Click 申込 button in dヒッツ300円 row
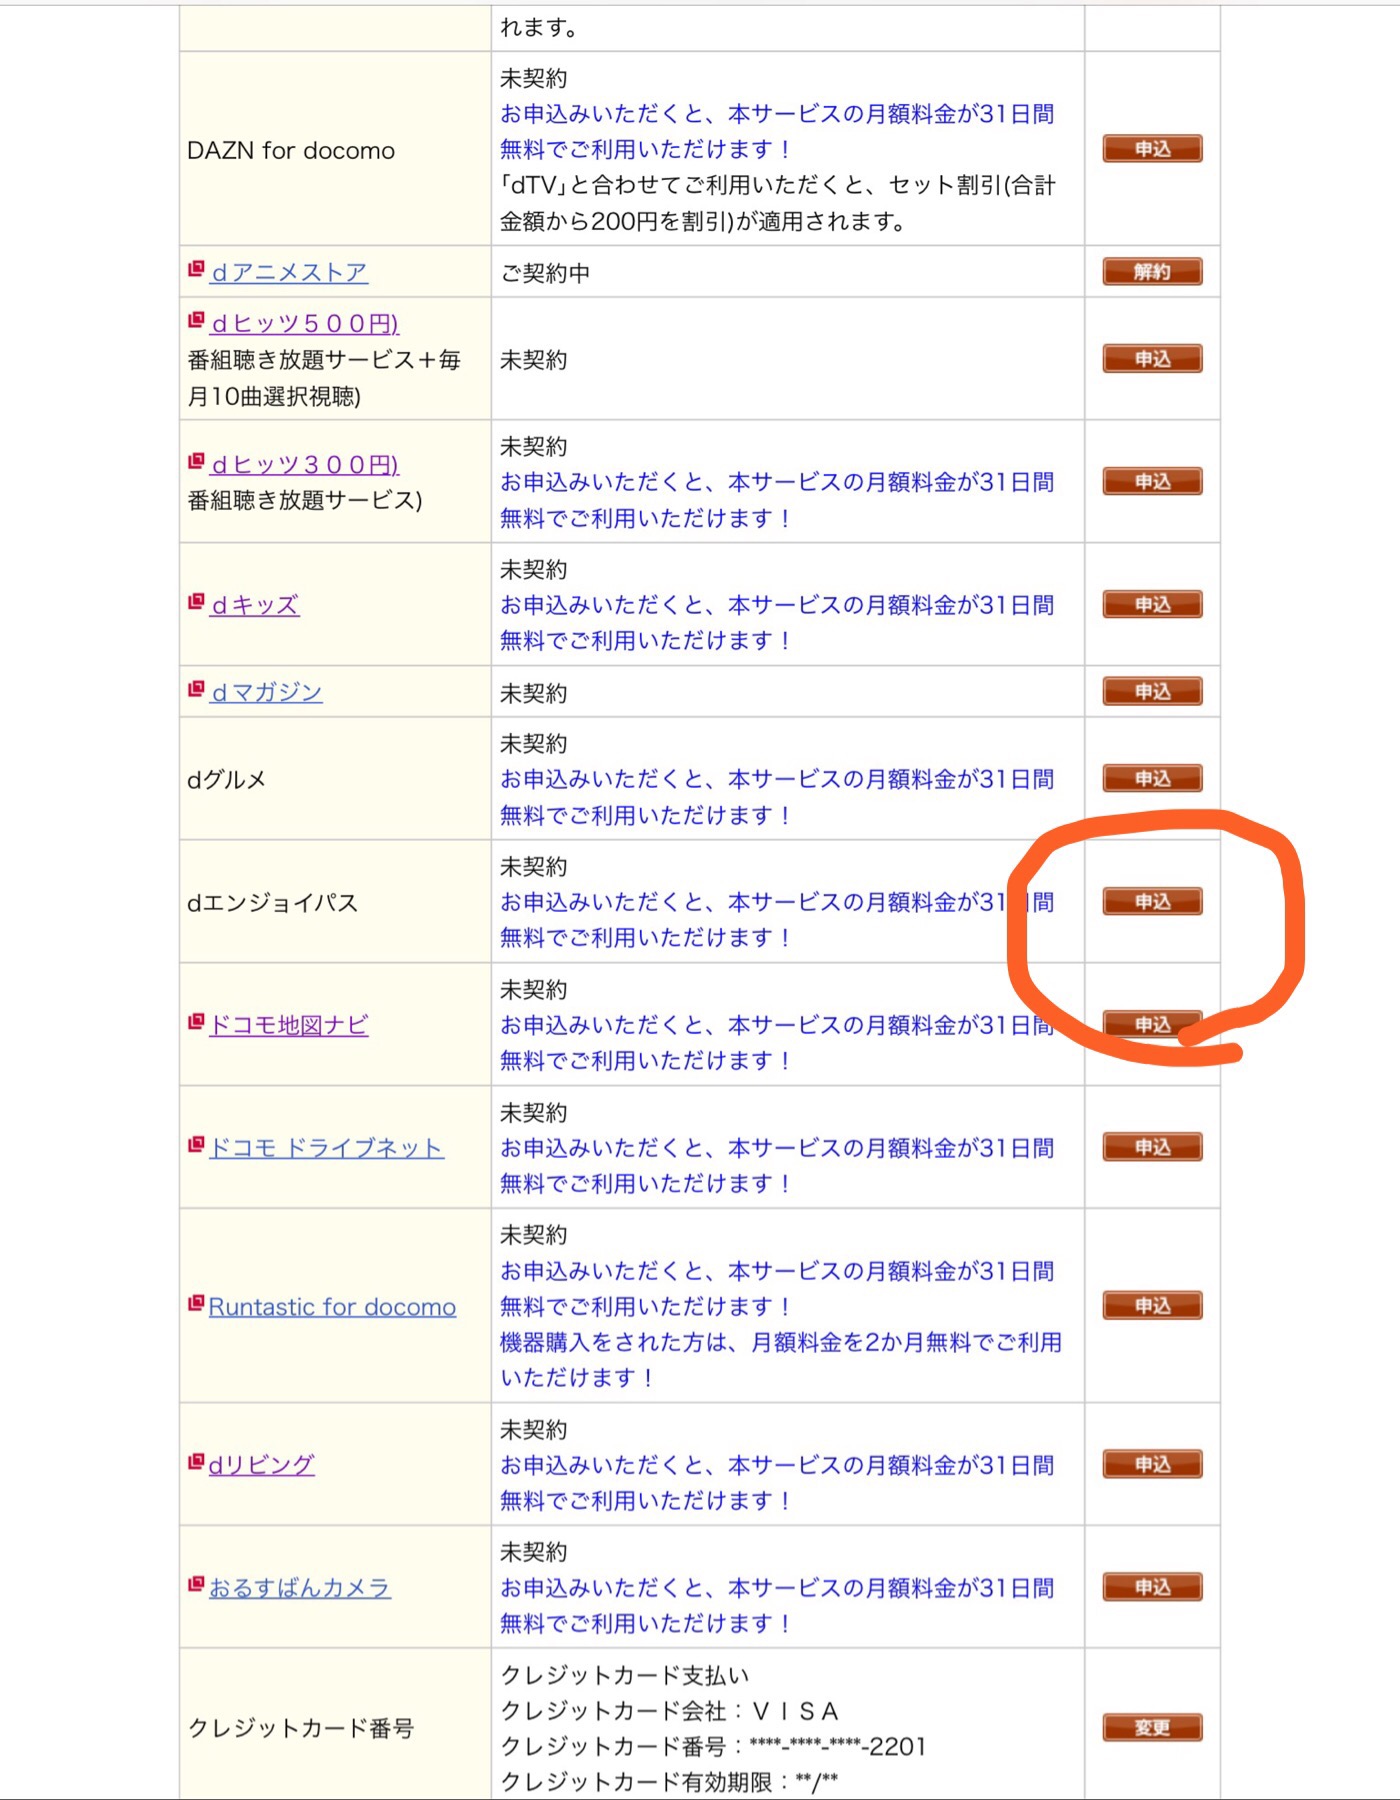Image resolution: width=1400 pixels, height=1800 pixels. point(1152,482)
